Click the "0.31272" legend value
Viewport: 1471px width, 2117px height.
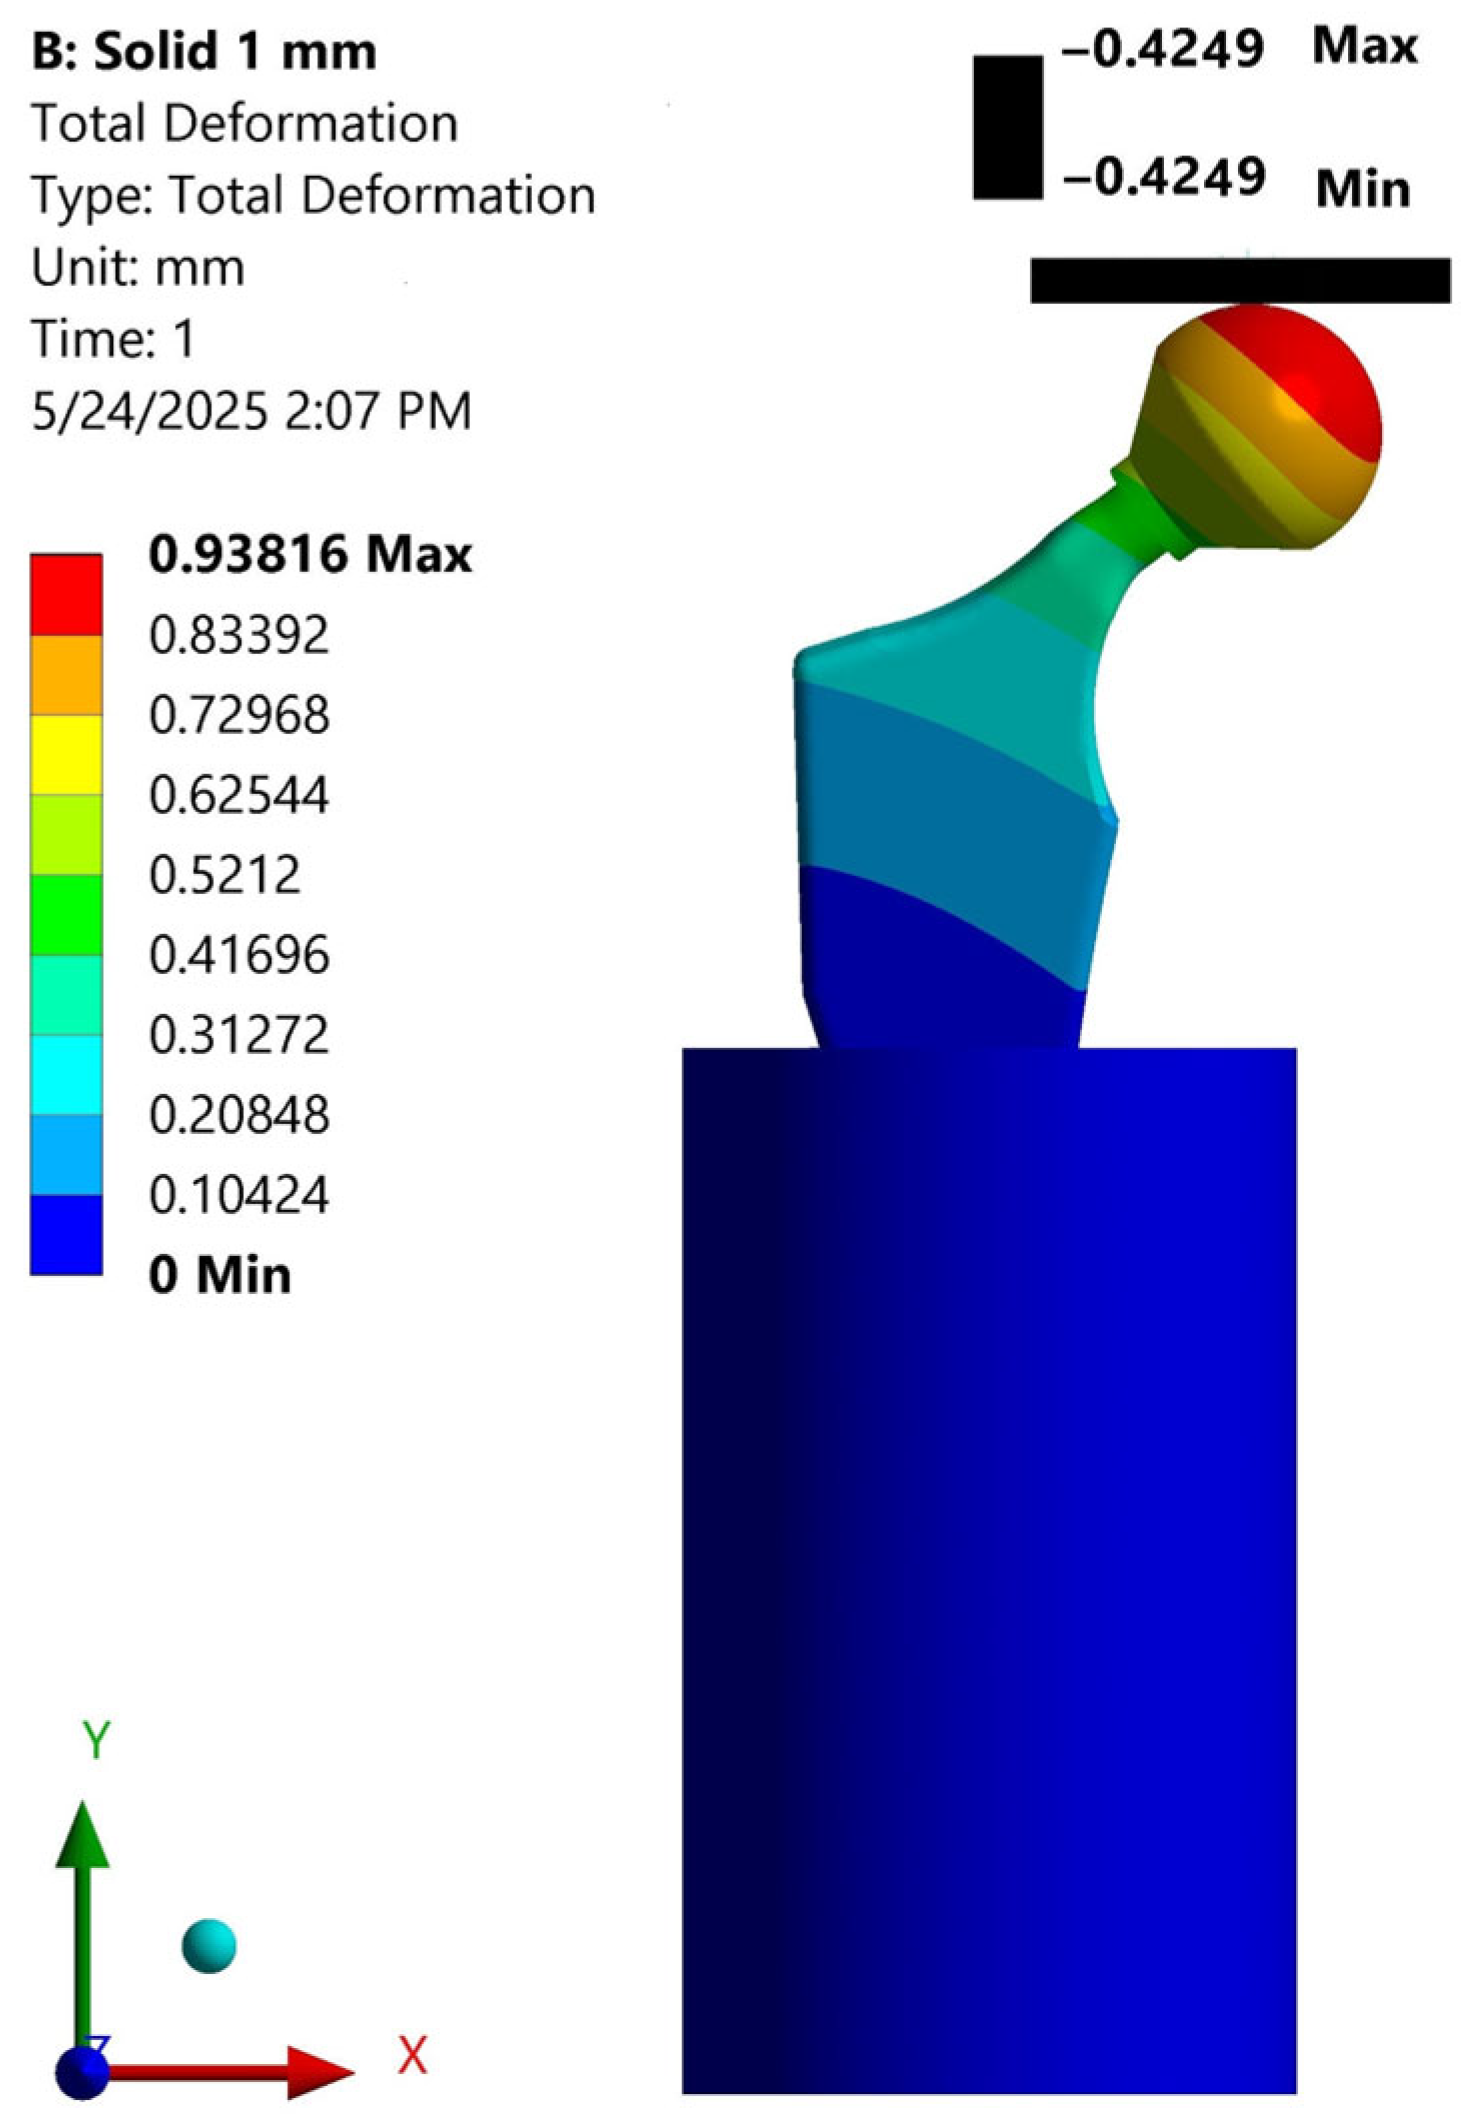pyautogui.click(x=239, y=1034)
